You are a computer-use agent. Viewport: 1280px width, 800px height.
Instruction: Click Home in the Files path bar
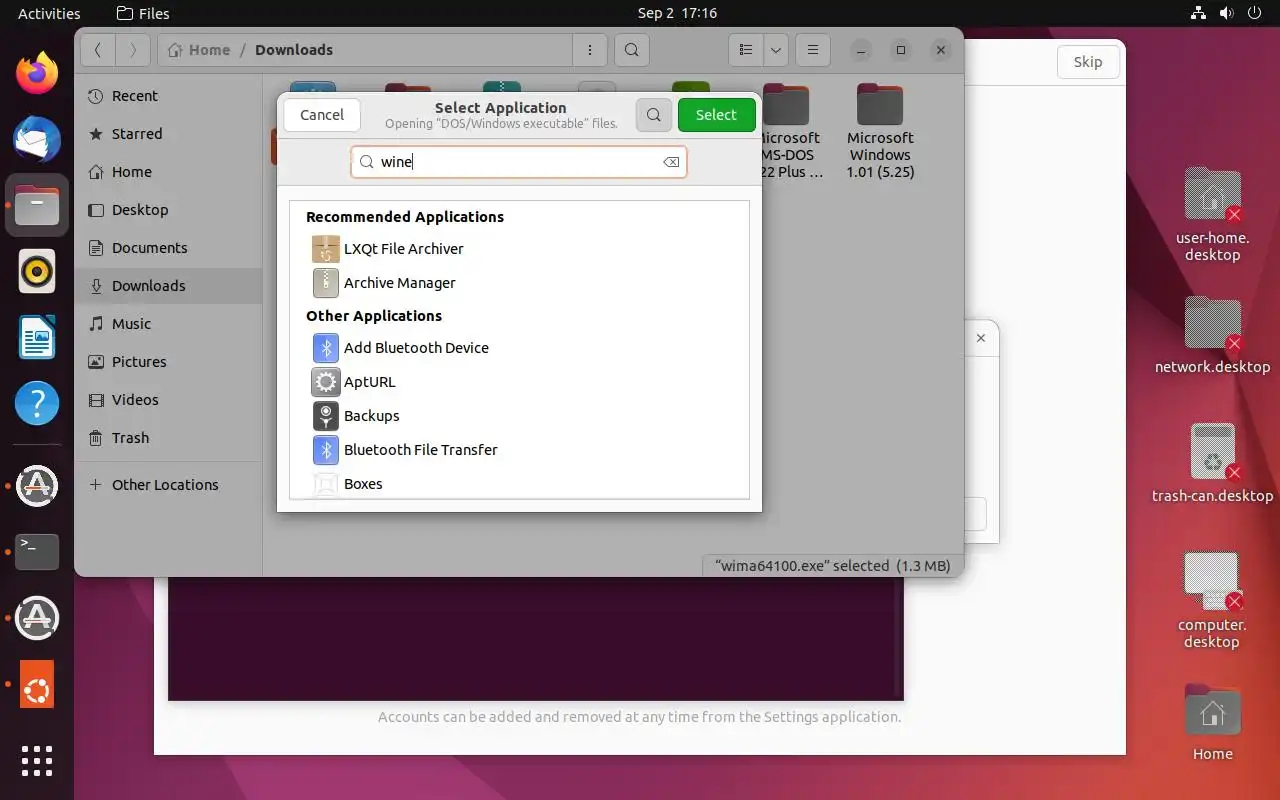tap(200, 50)
